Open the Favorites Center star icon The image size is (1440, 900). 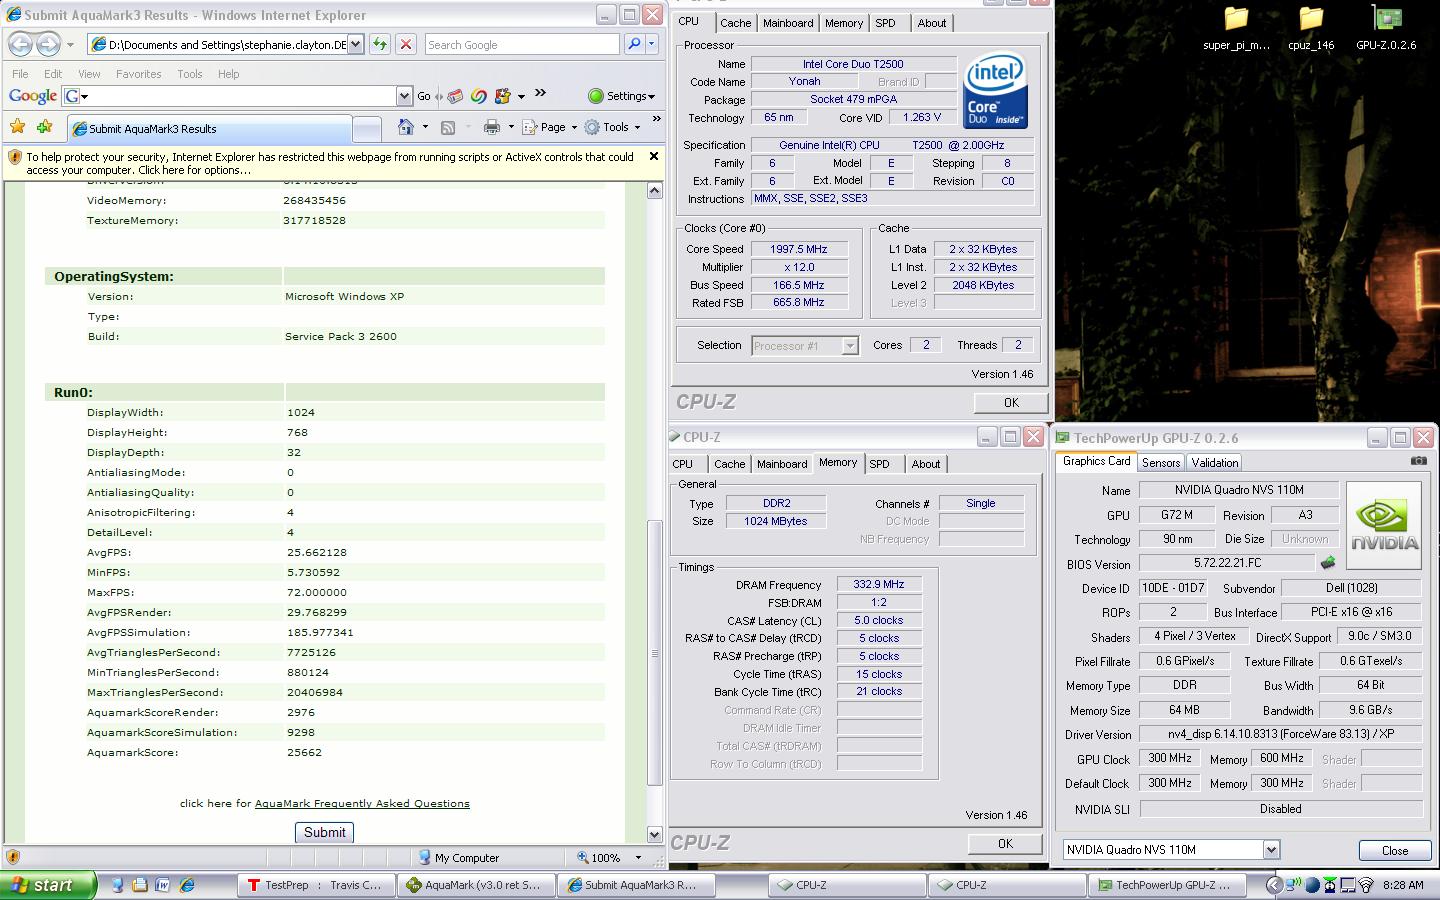[17, 127]
